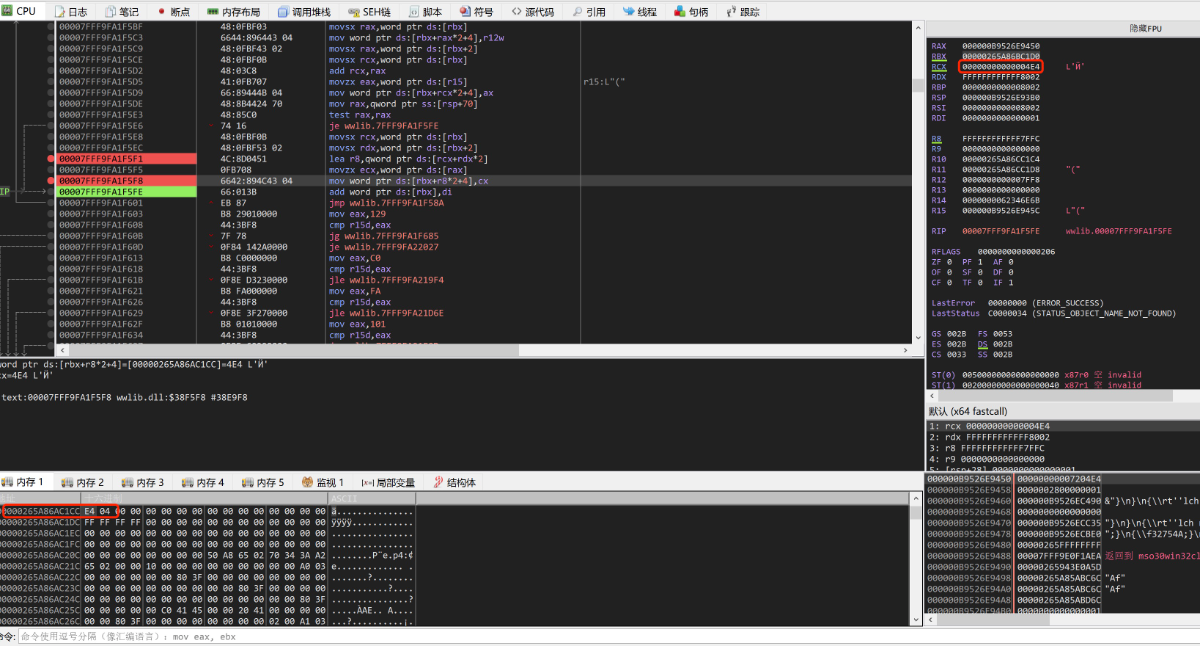Select instruction jmp wwlib.7FFF9FA1F58A

[386, 202]
